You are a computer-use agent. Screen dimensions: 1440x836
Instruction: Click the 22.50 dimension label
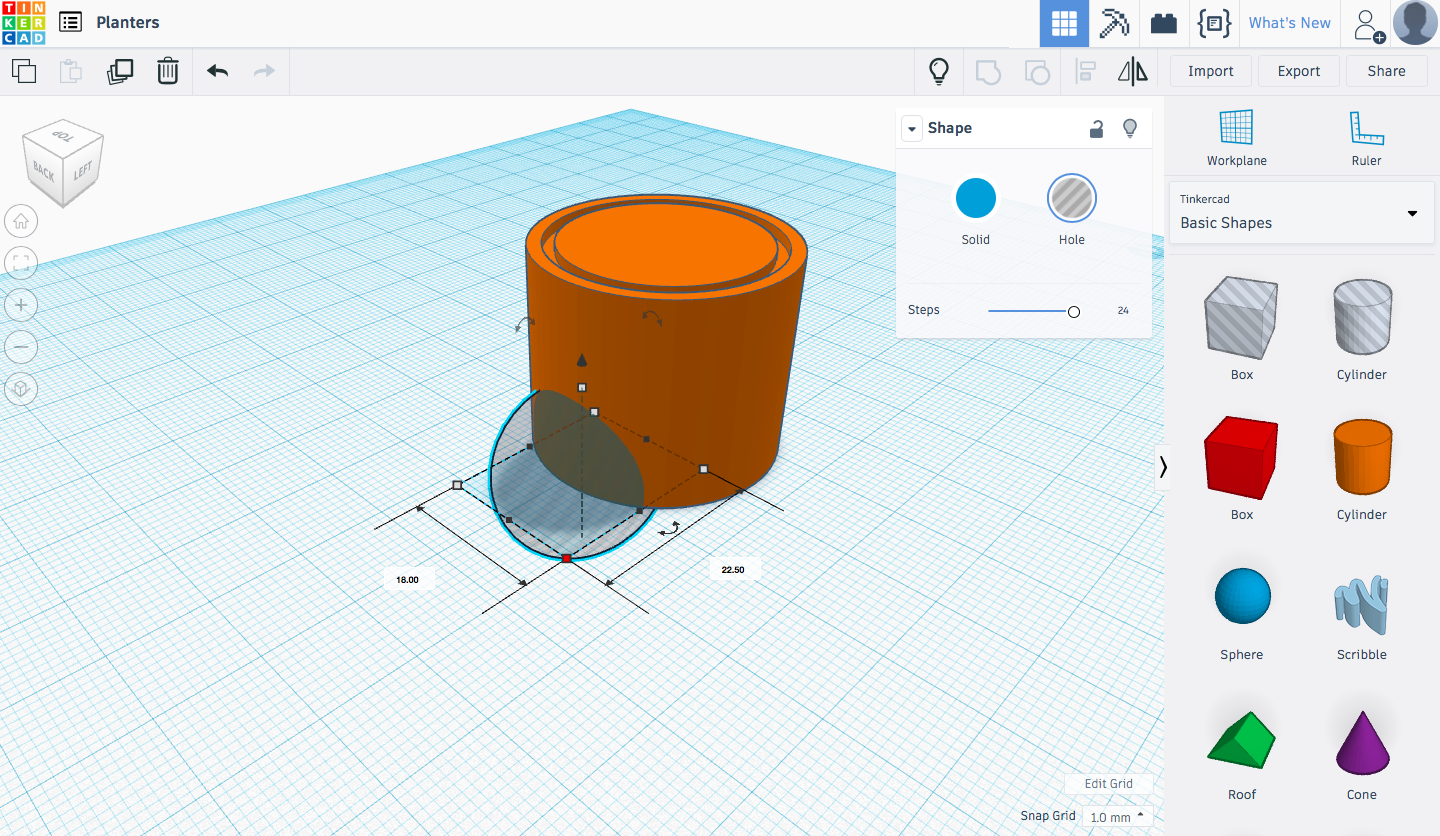click(733, 570)
